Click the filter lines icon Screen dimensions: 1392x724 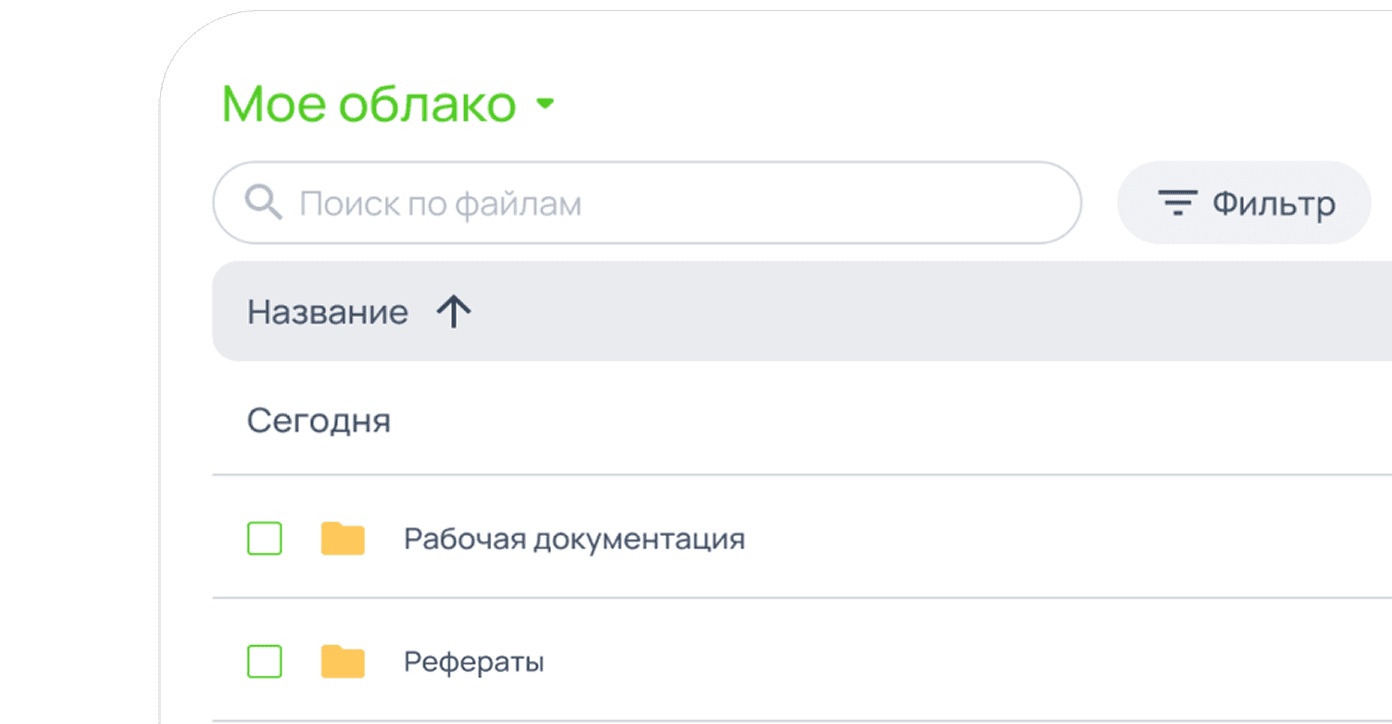tap(1177, 204)
